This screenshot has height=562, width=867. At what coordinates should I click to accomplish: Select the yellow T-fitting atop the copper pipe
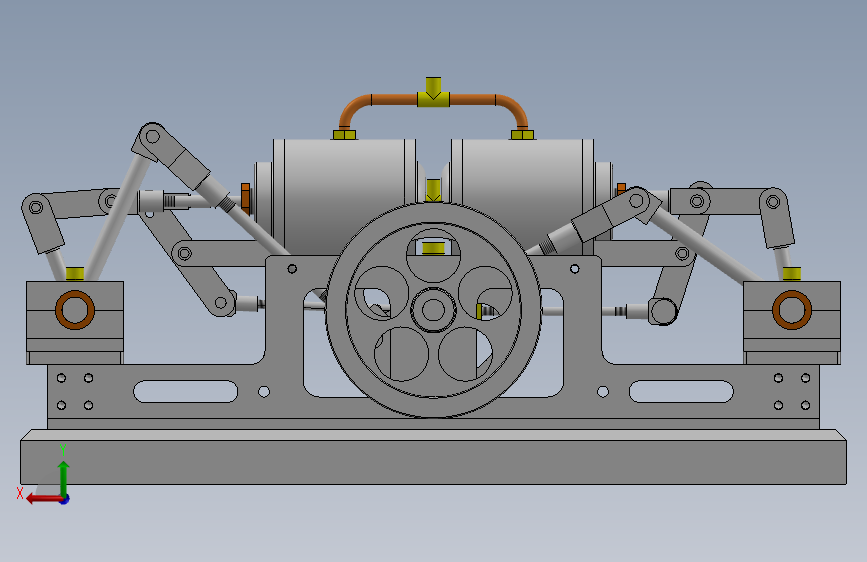(434, 92)
